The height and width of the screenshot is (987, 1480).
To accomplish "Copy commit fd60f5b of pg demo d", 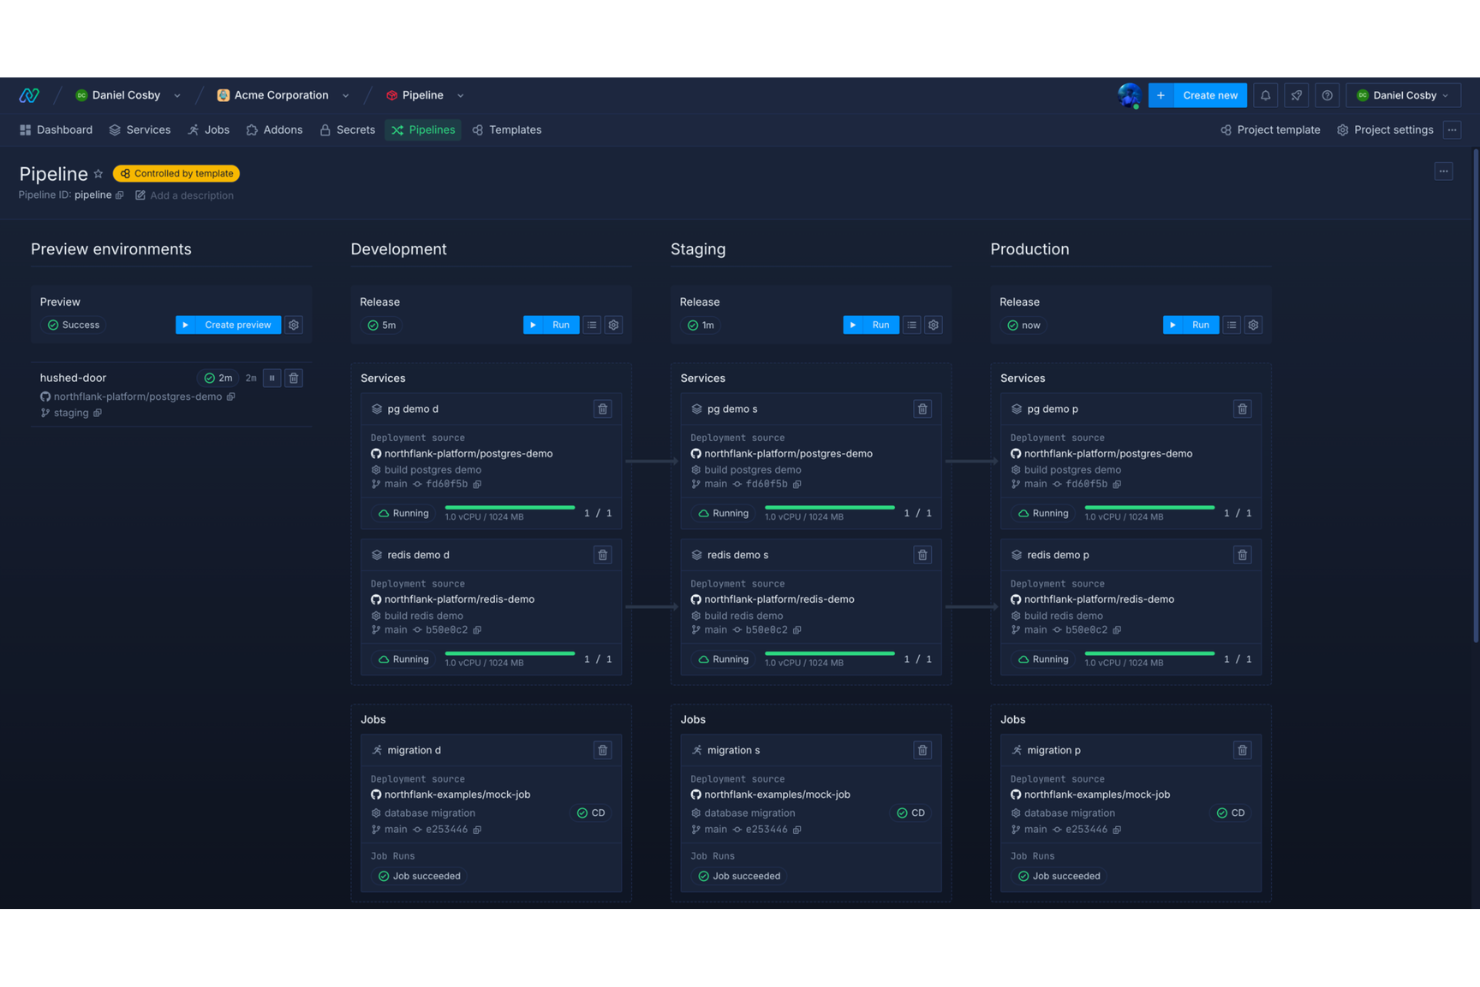I will pyautogui.click(x=477, y=484).
